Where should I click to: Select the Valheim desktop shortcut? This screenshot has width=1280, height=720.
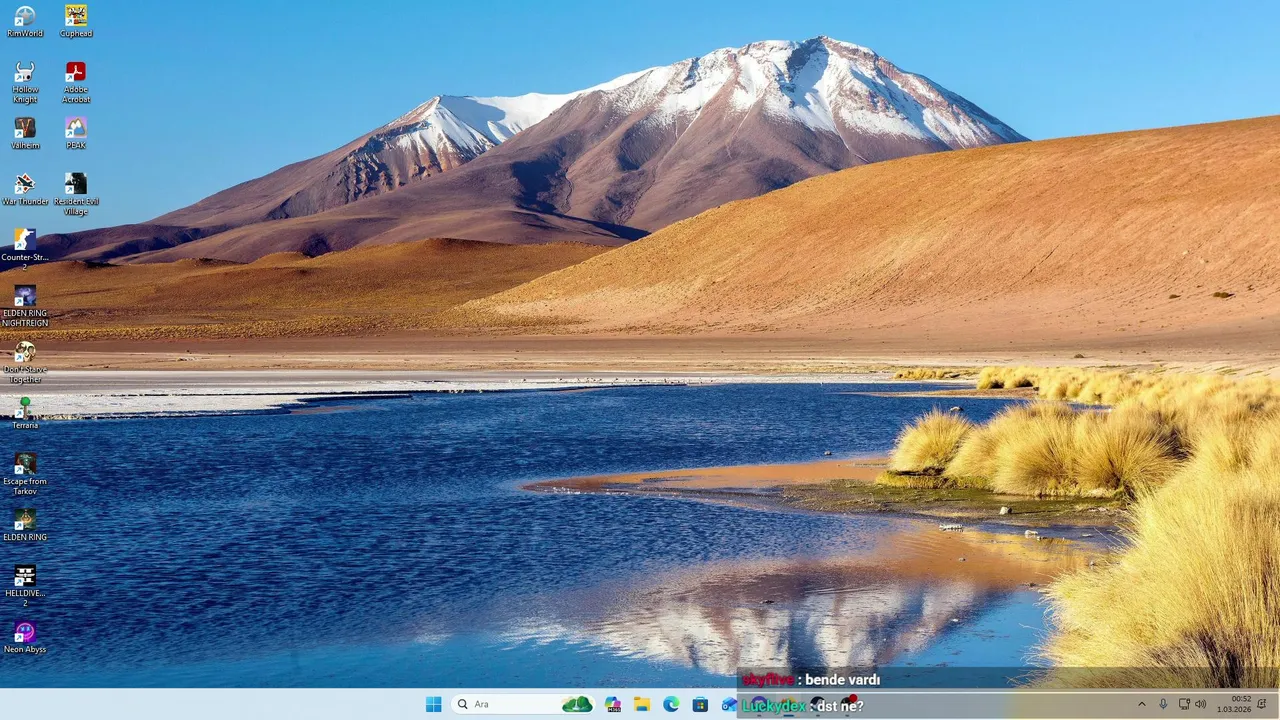click(x=25, y=133)
